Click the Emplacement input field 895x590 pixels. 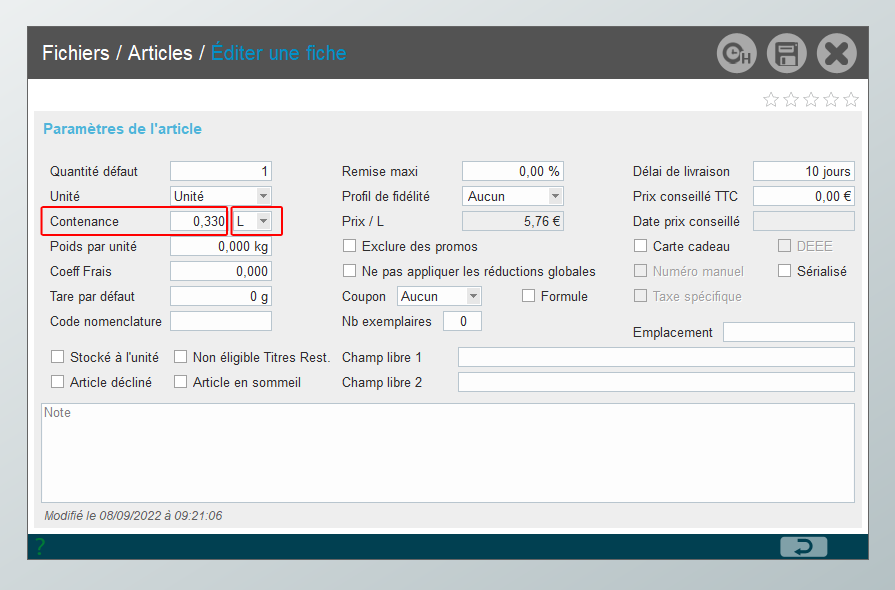(x=788, y=332)
